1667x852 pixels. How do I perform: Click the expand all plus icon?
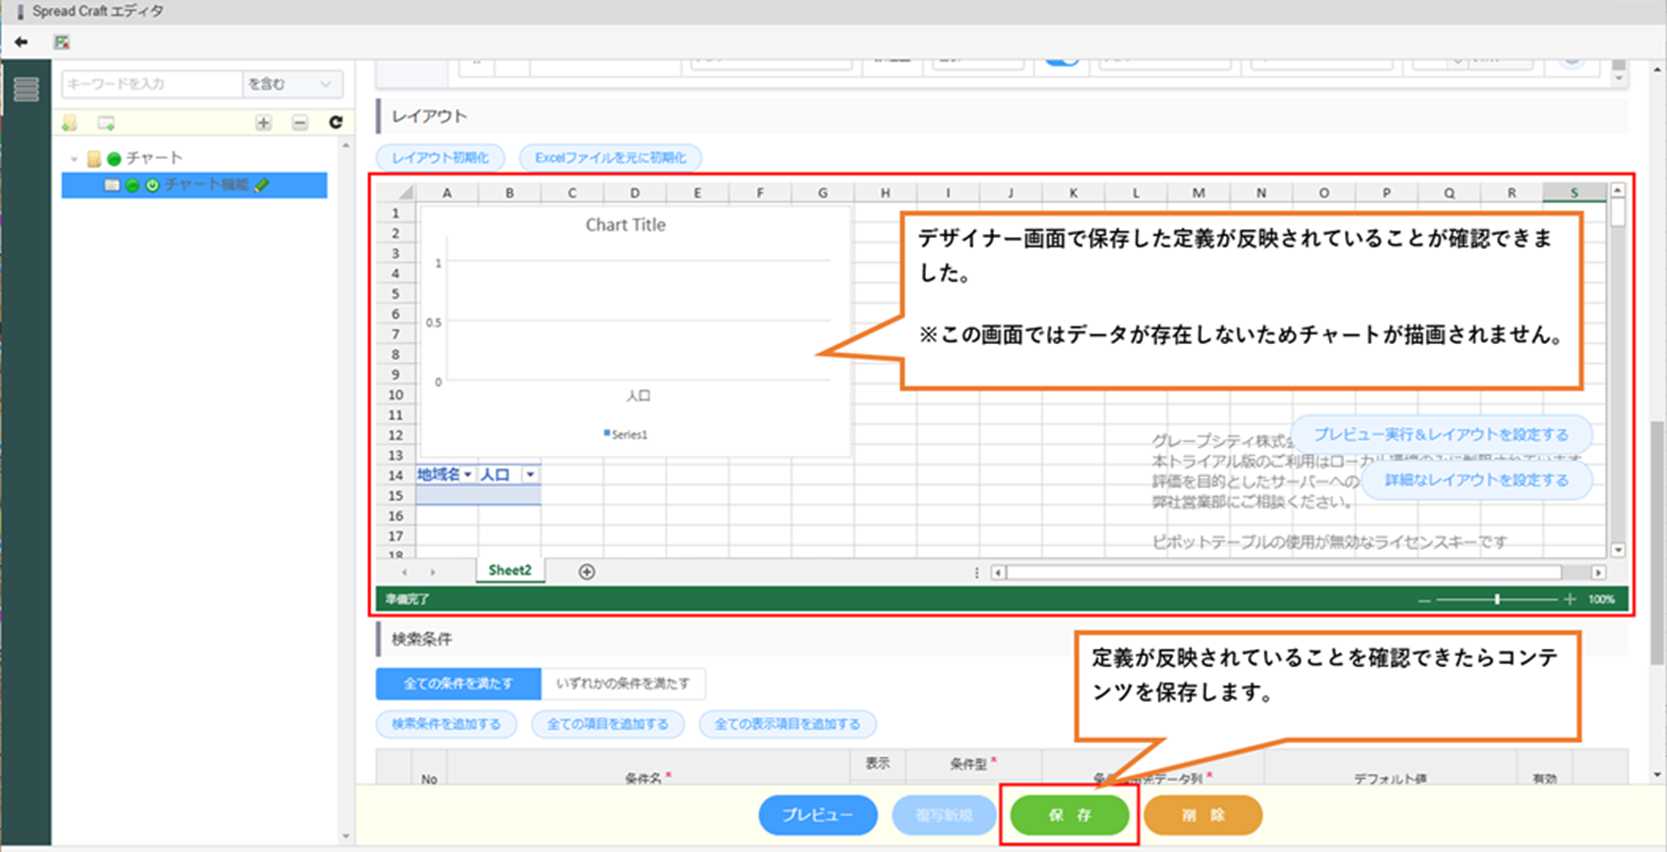point(263,123)
